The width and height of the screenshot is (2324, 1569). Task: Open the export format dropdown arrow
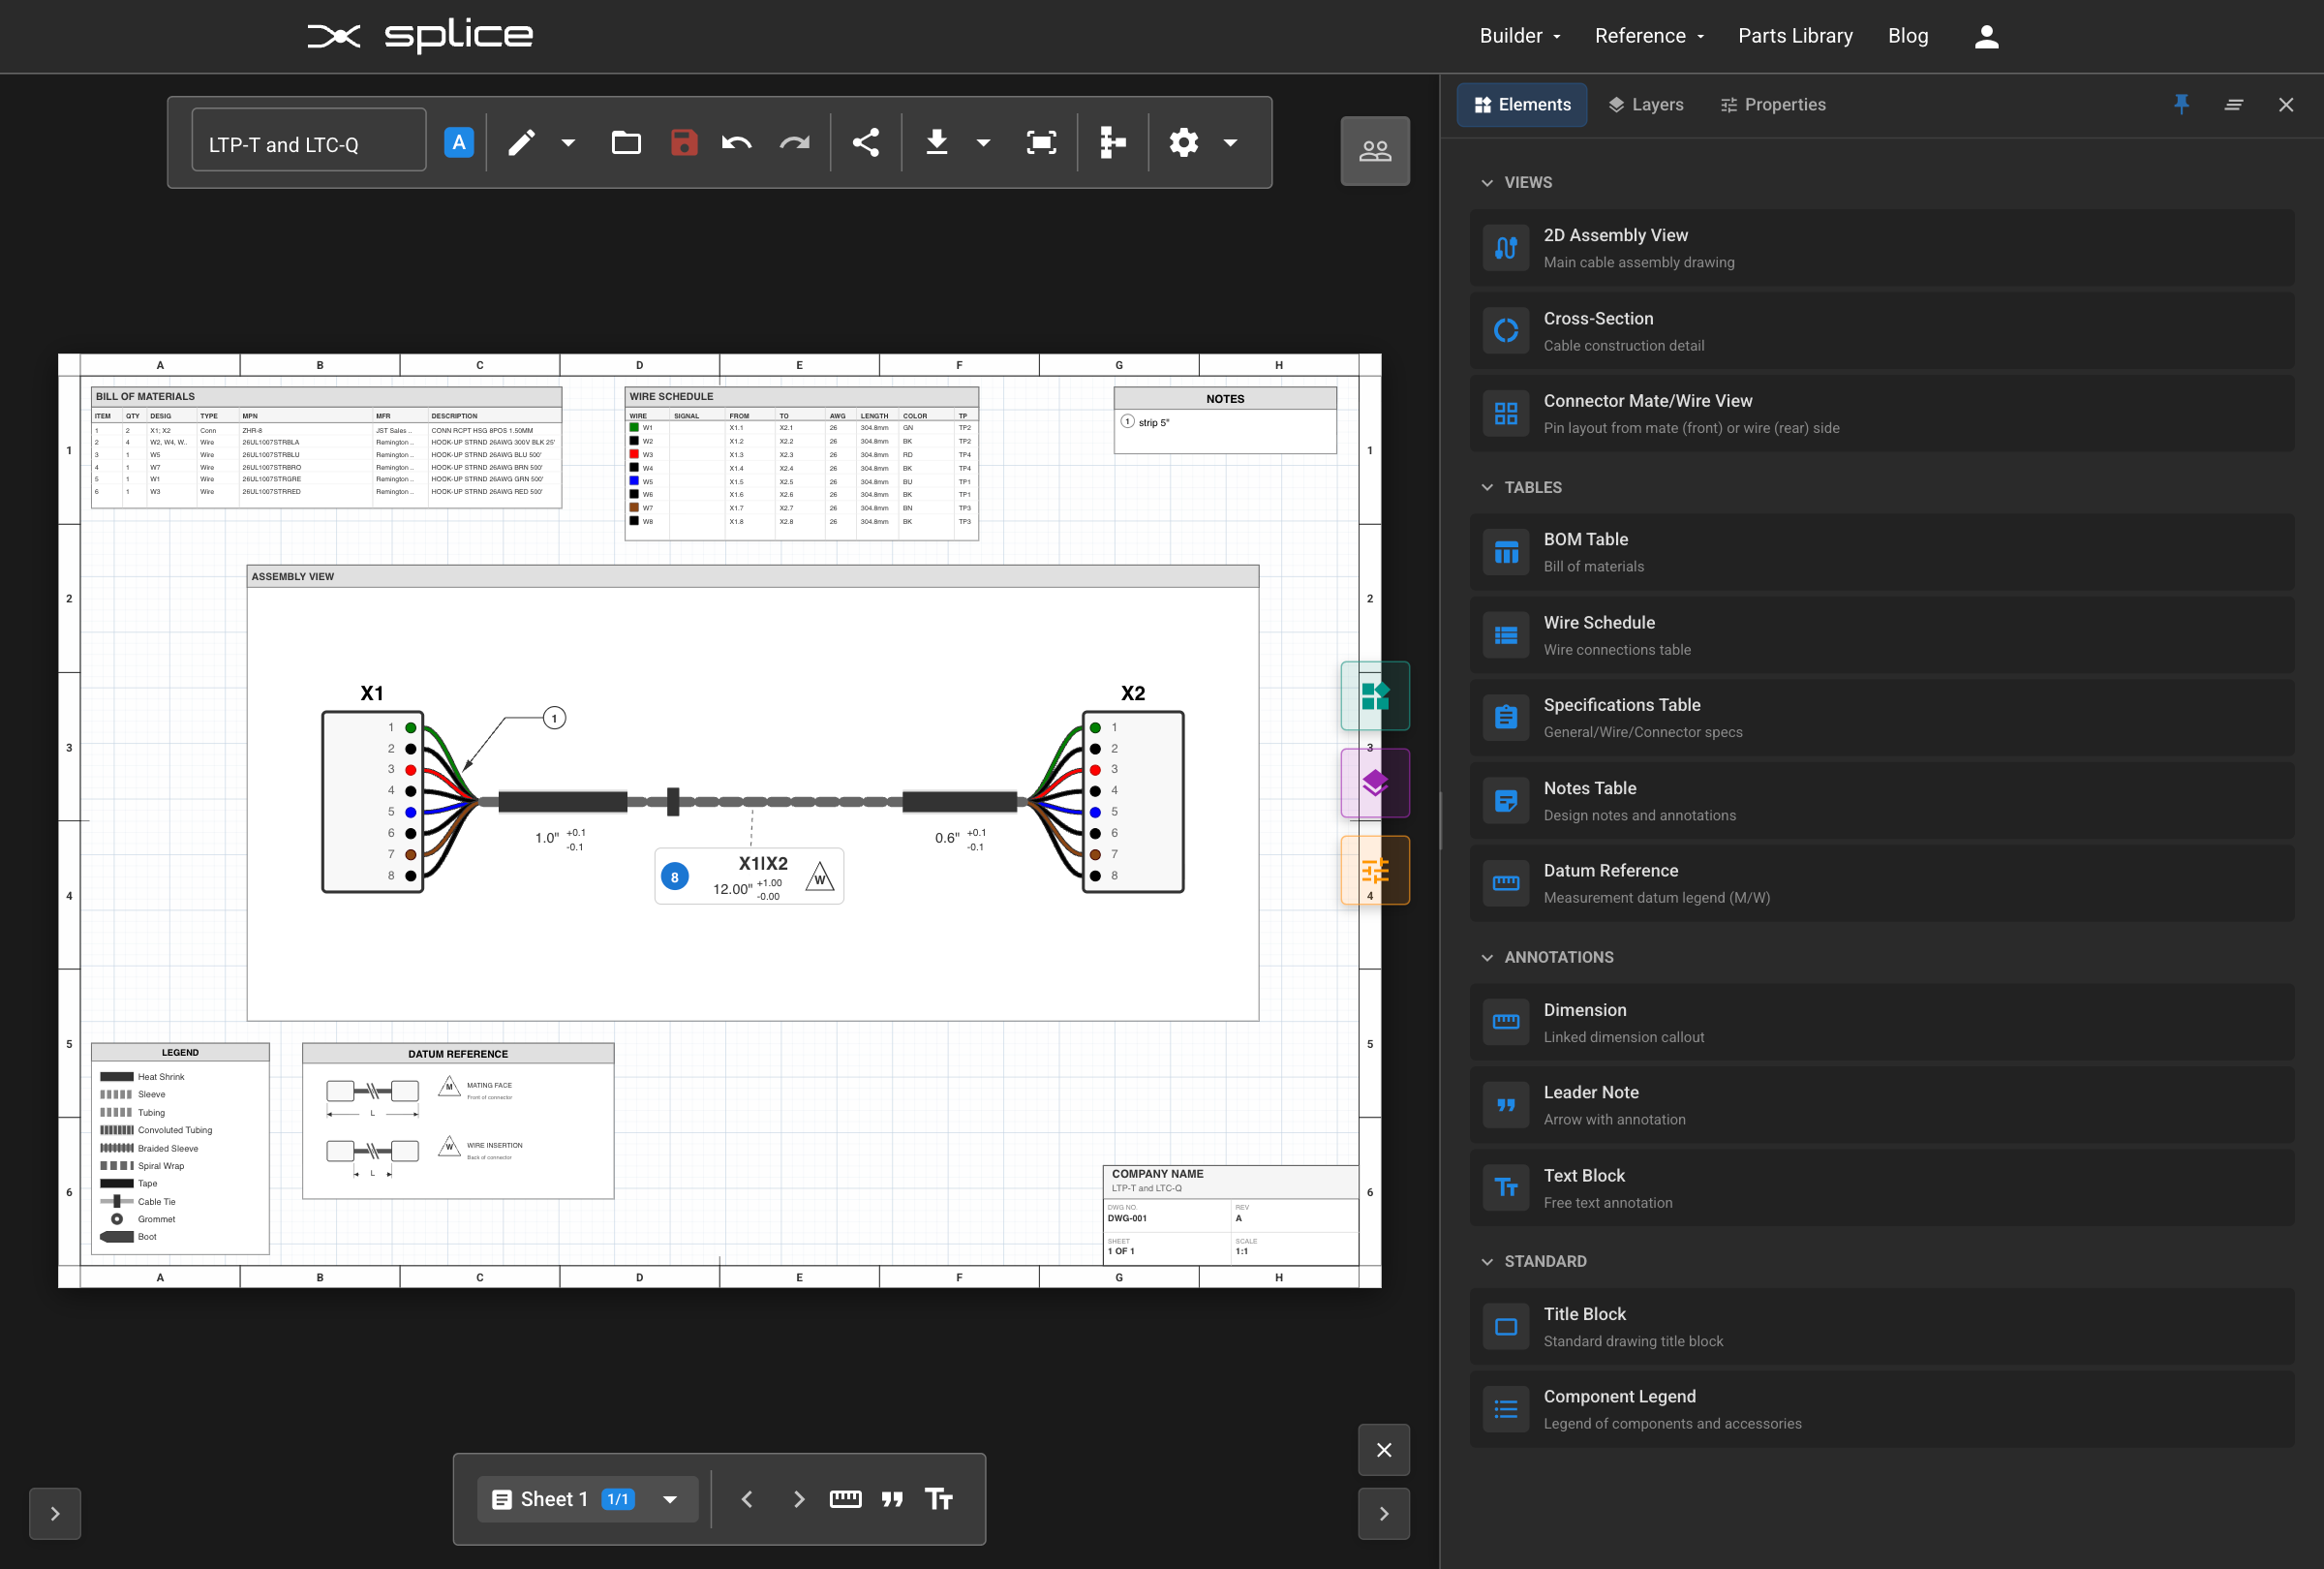tap(983, 142)
